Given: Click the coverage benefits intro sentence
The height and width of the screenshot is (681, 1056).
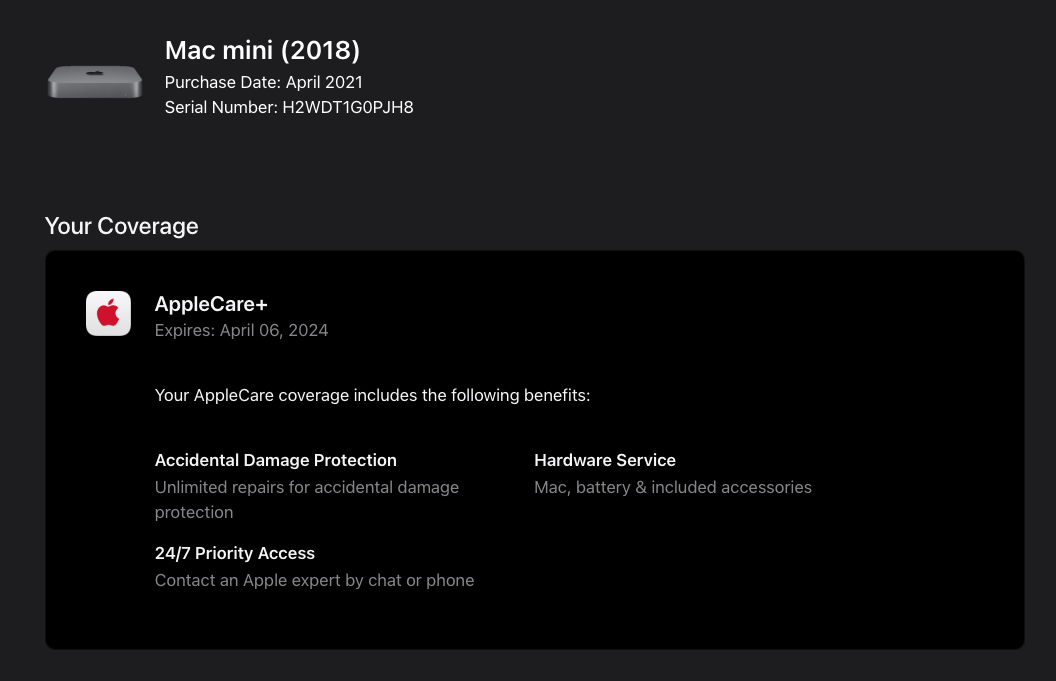Looking at the screenshot, I should point(372,395).
